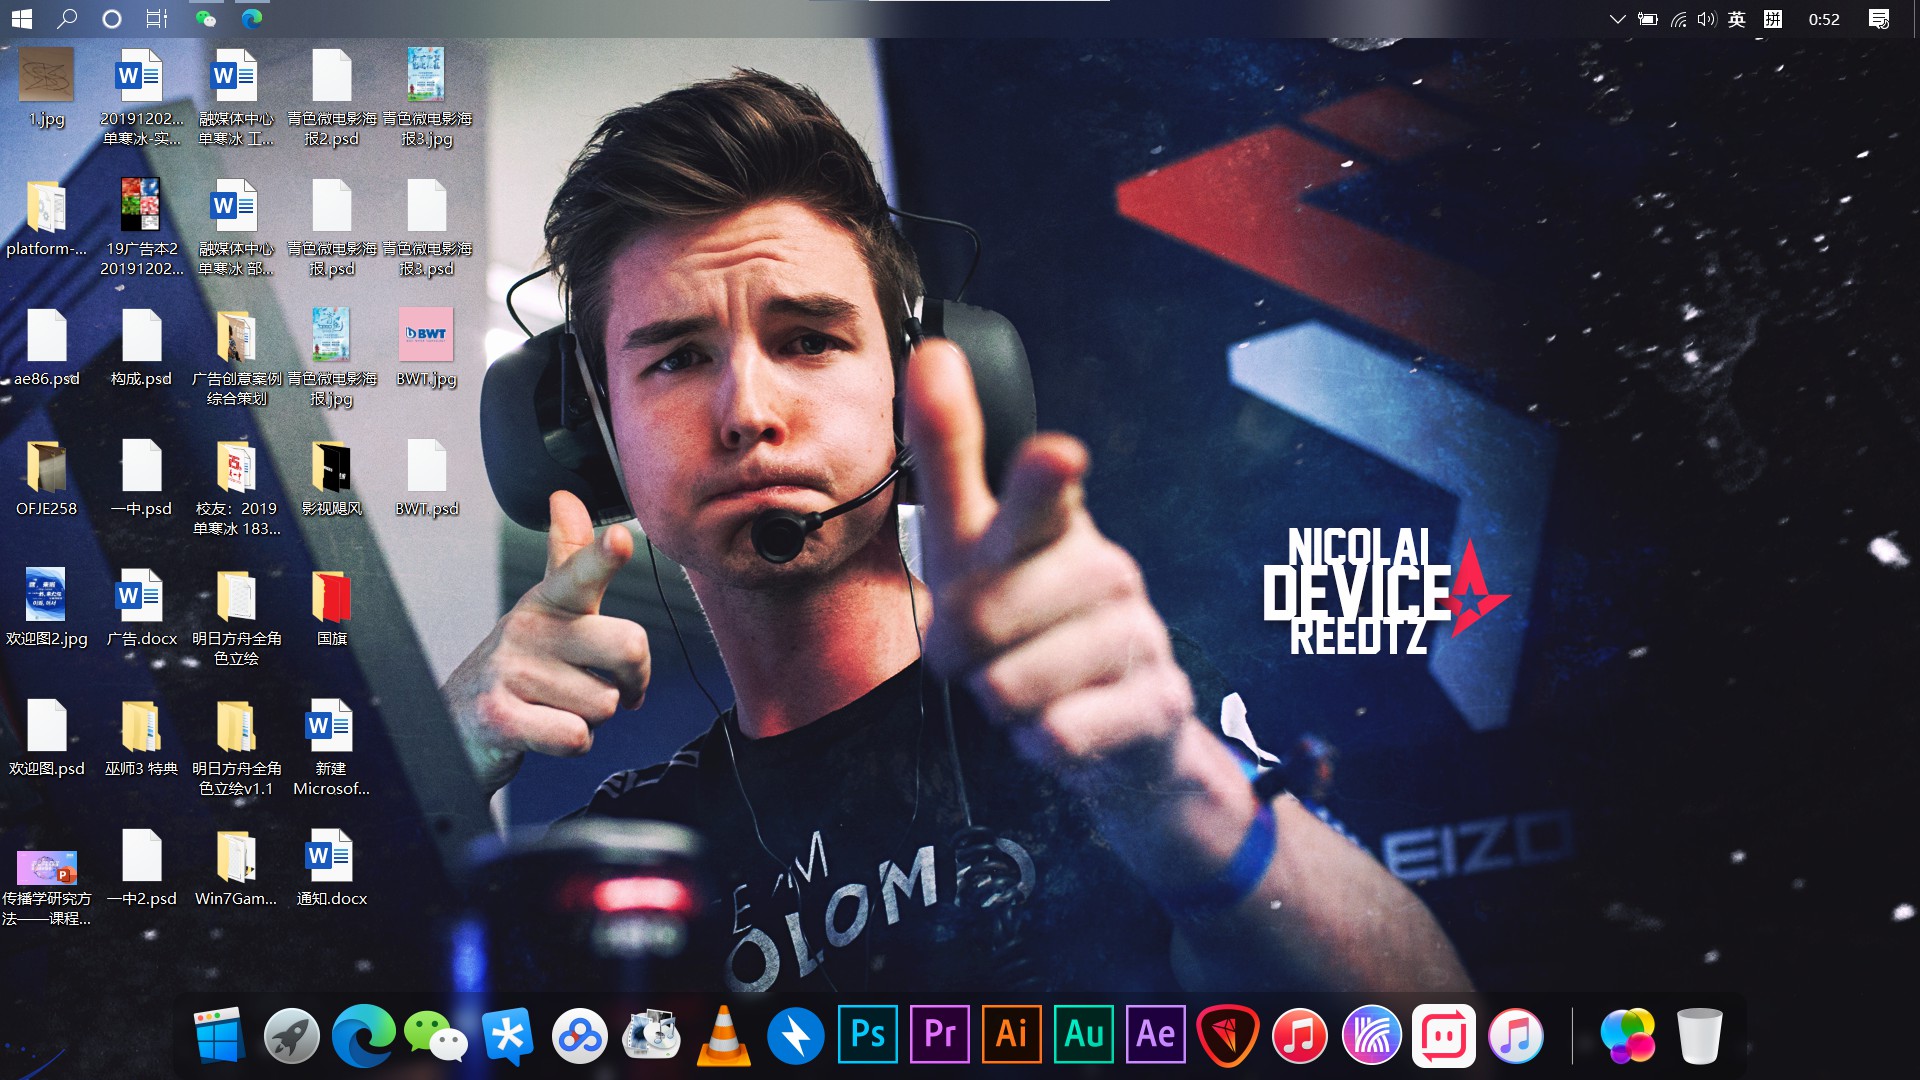1920x1080 pixels.
Task: Open Adobe Illustrator in the dock
Action: click(1011, 1034)
